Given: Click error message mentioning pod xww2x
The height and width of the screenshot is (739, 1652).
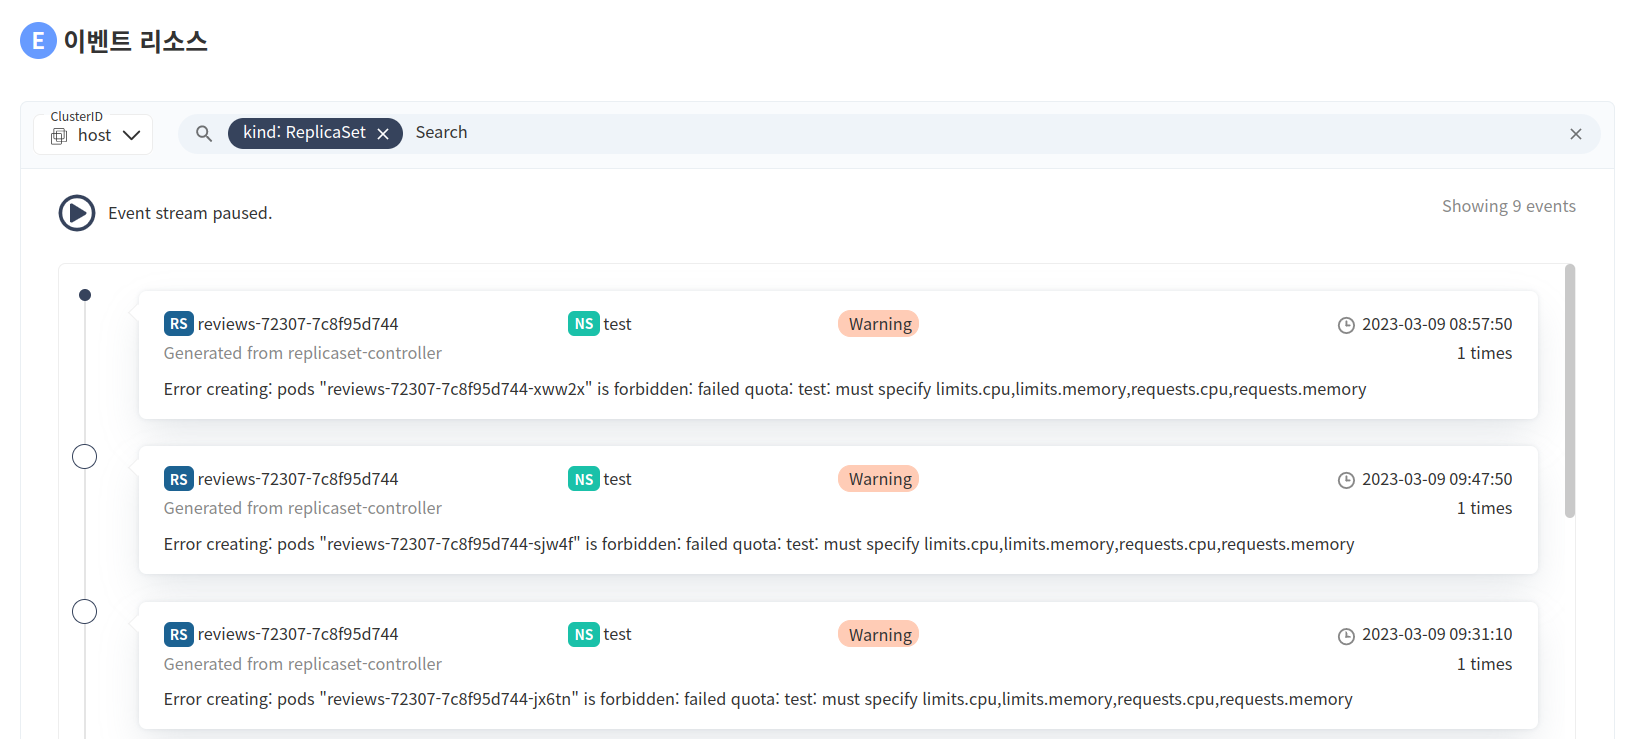Looking at the screenshot, I should point(765,389).
